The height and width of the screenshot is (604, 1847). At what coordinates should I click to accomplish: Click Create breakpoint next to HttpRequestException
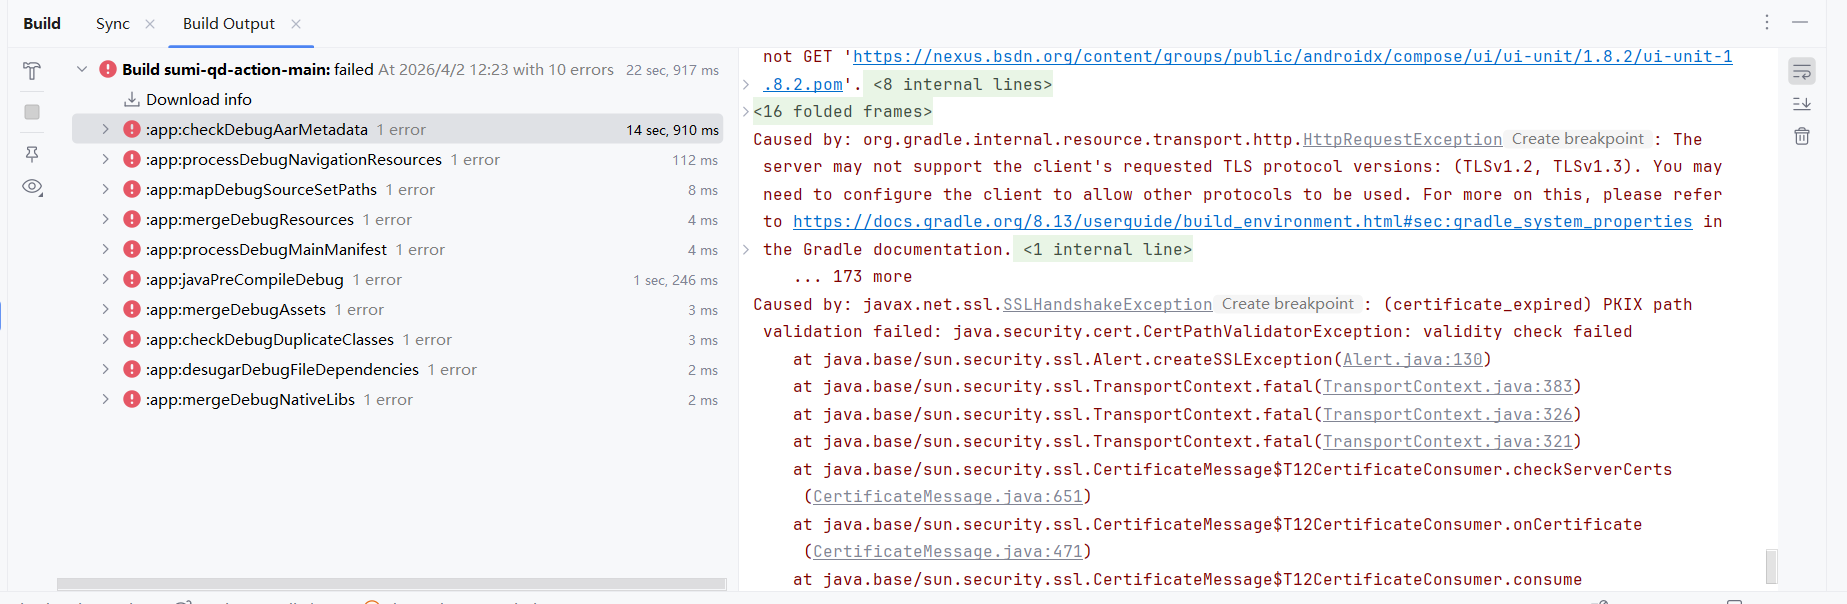click(1577, 139)
